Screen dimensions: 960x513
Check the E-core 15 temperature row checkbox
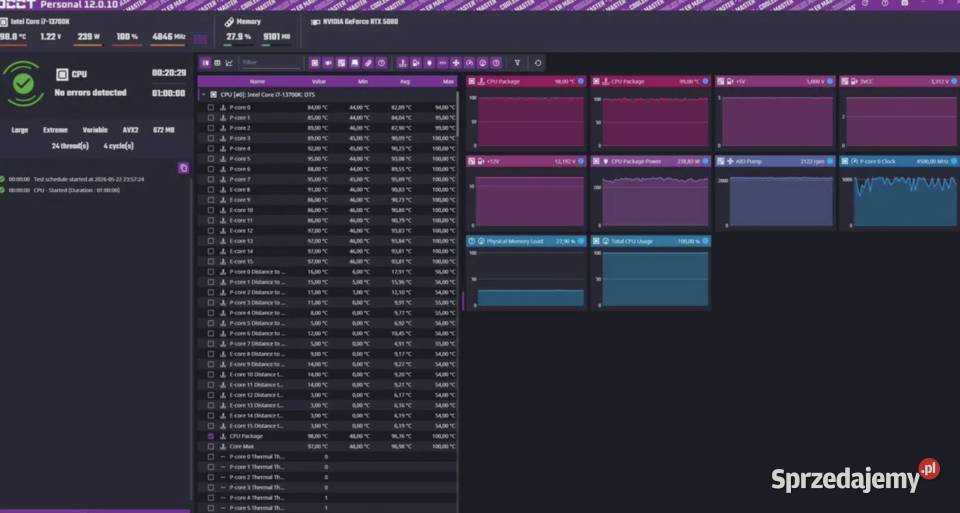[x=211, y=261]
